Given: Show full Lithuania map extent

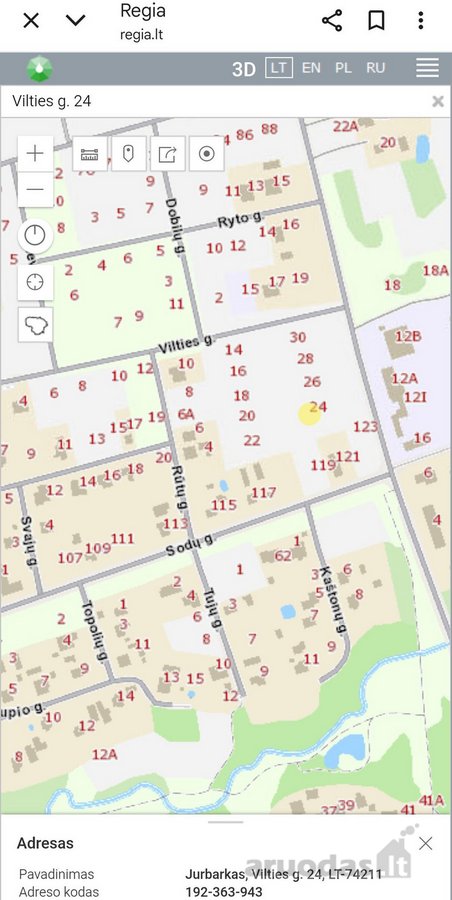Looking at the screenshot, I should click(x=36, y=325).
